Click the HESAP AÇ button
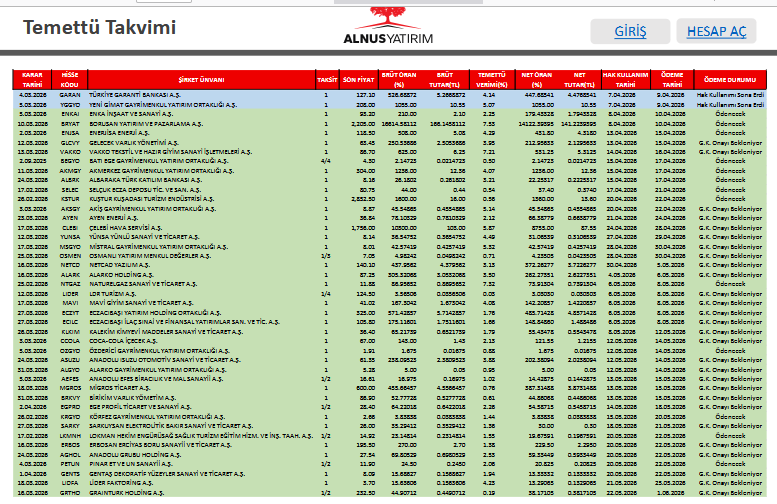Screen dimensions: 777x504 (x=716, y=32)
